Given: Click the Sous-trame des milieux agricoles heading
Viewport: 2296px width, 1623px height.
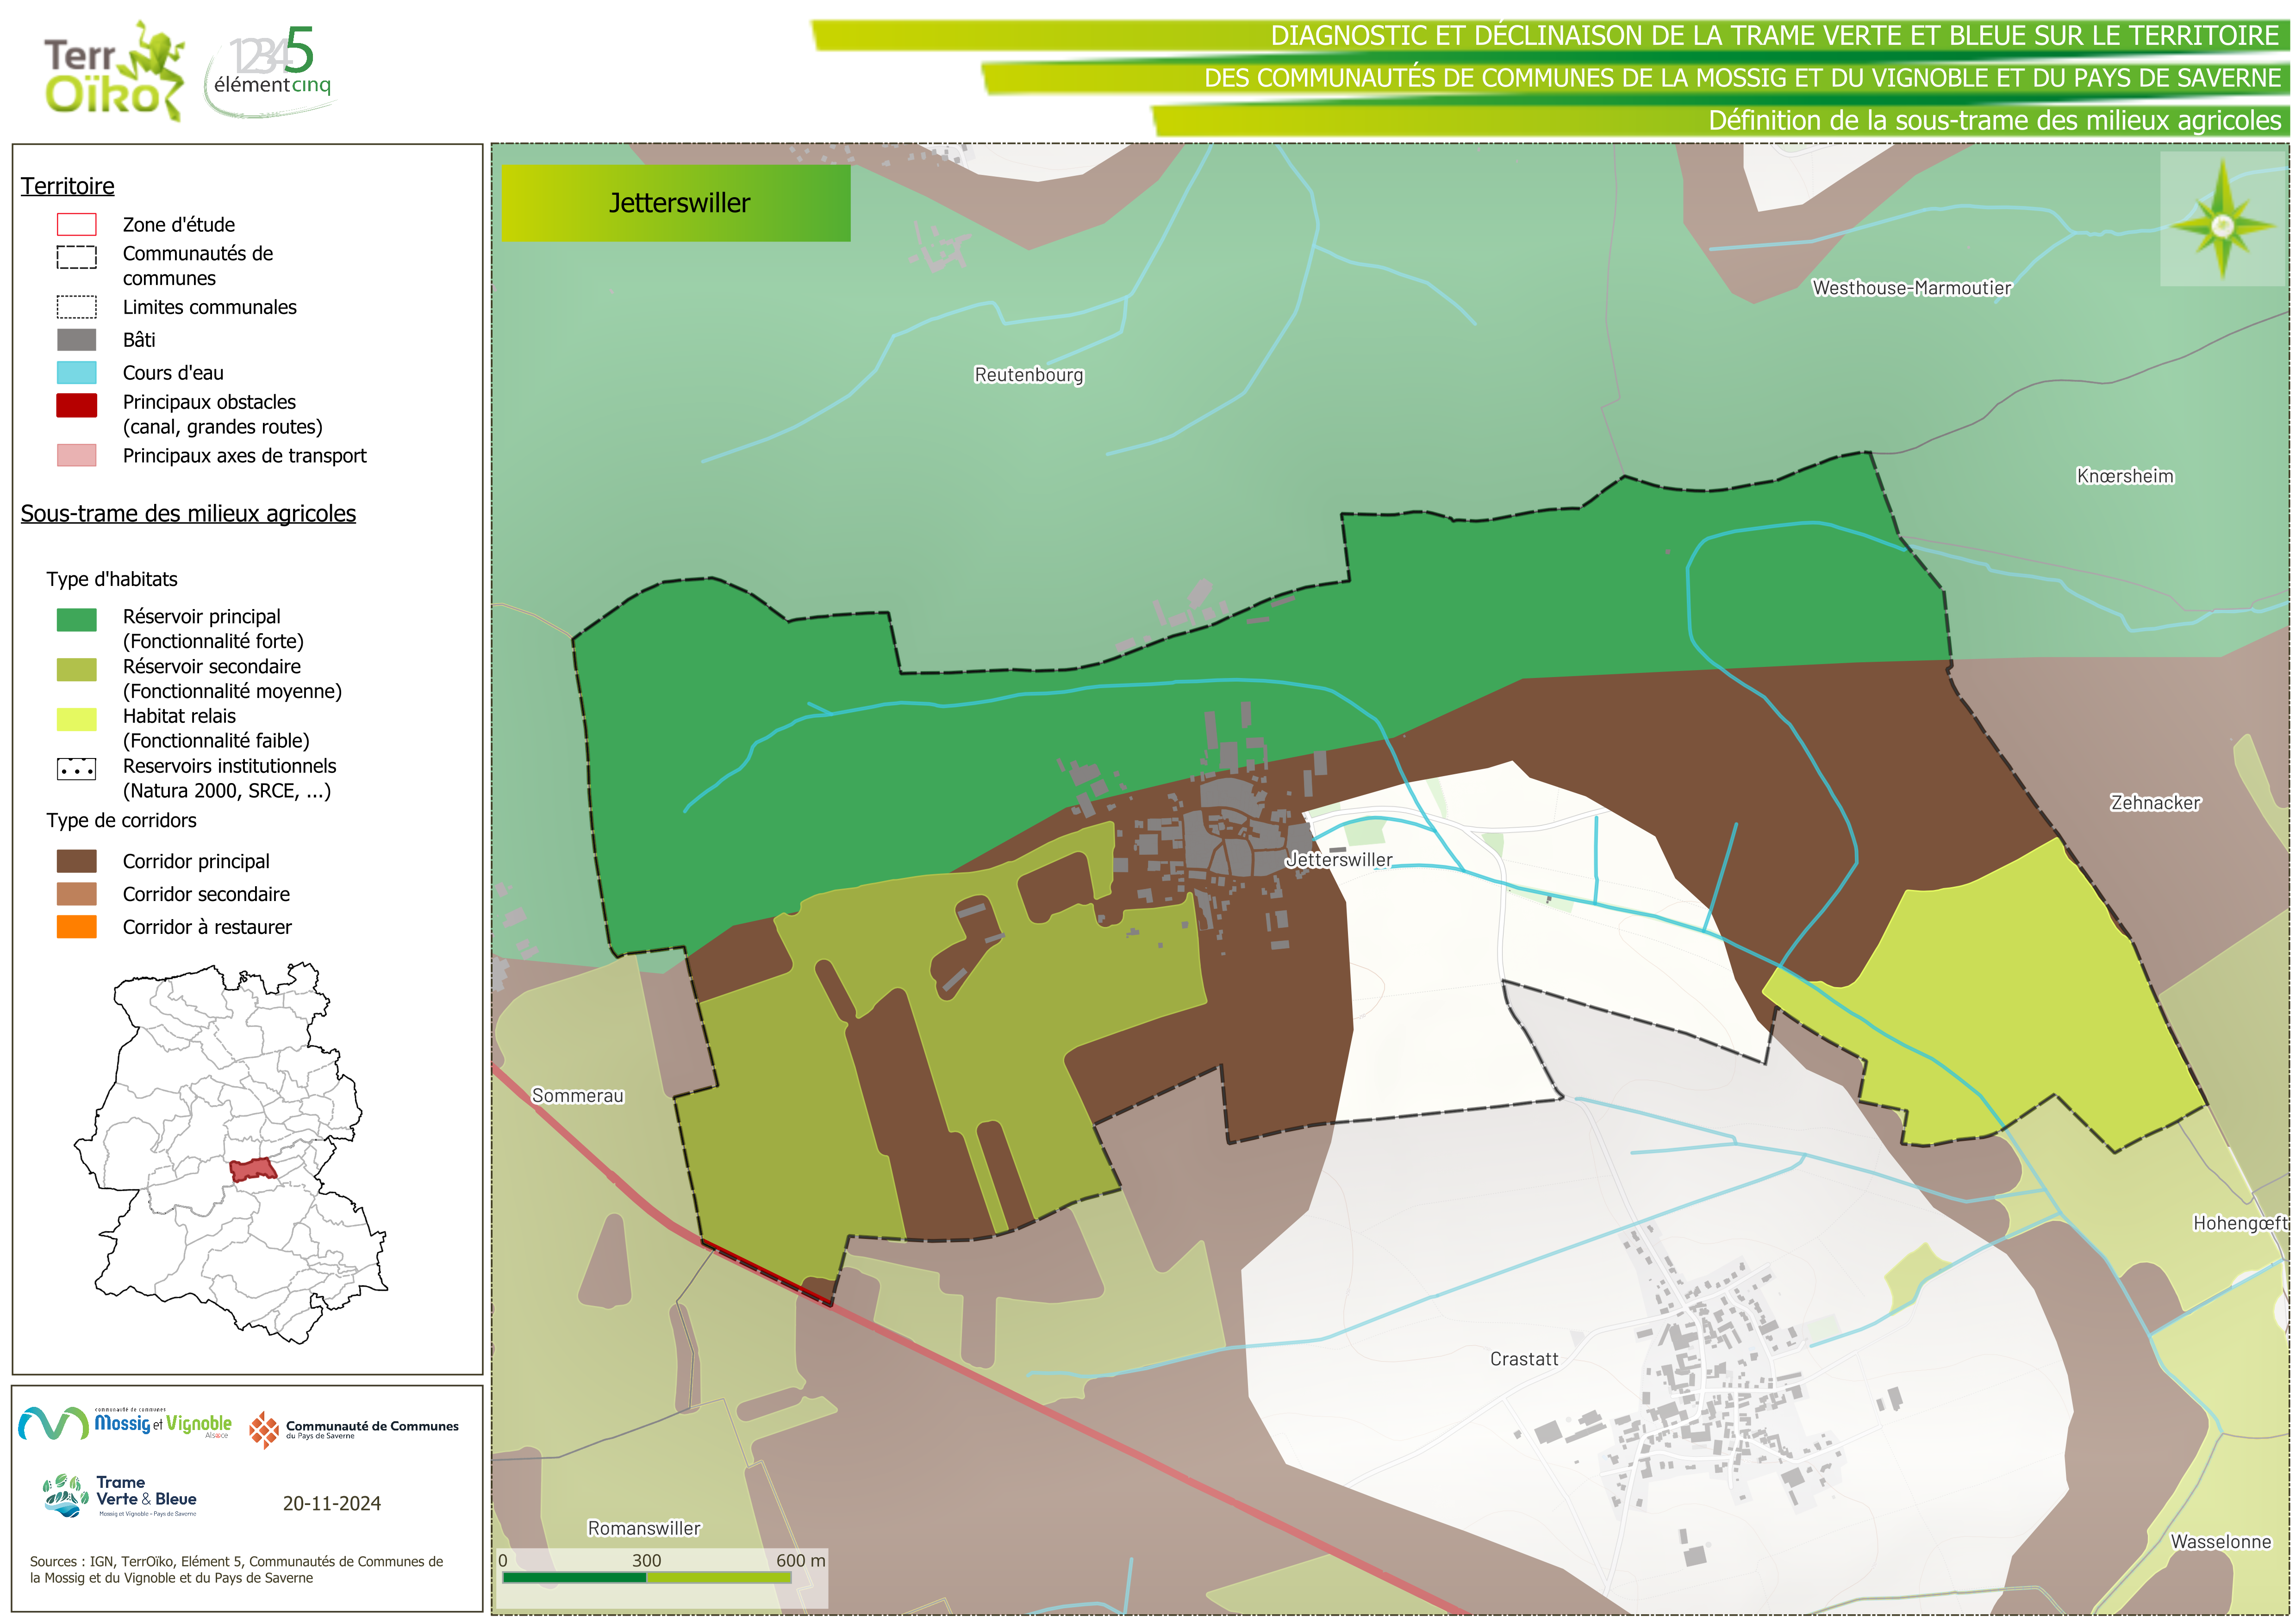Looking at the screenshot, I should 188,513.
